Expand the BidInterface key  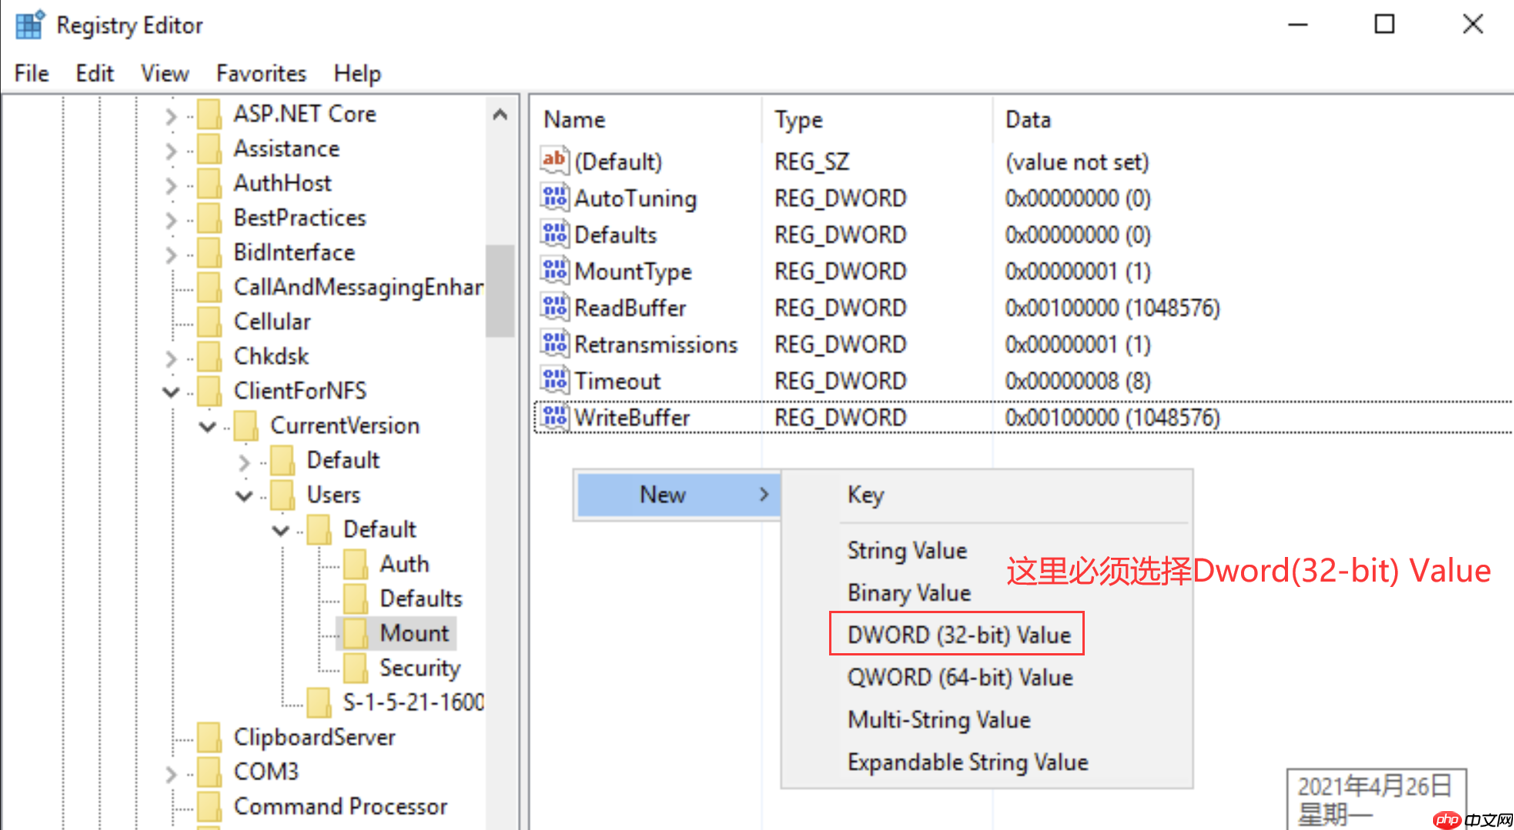[x=171, y=255]
